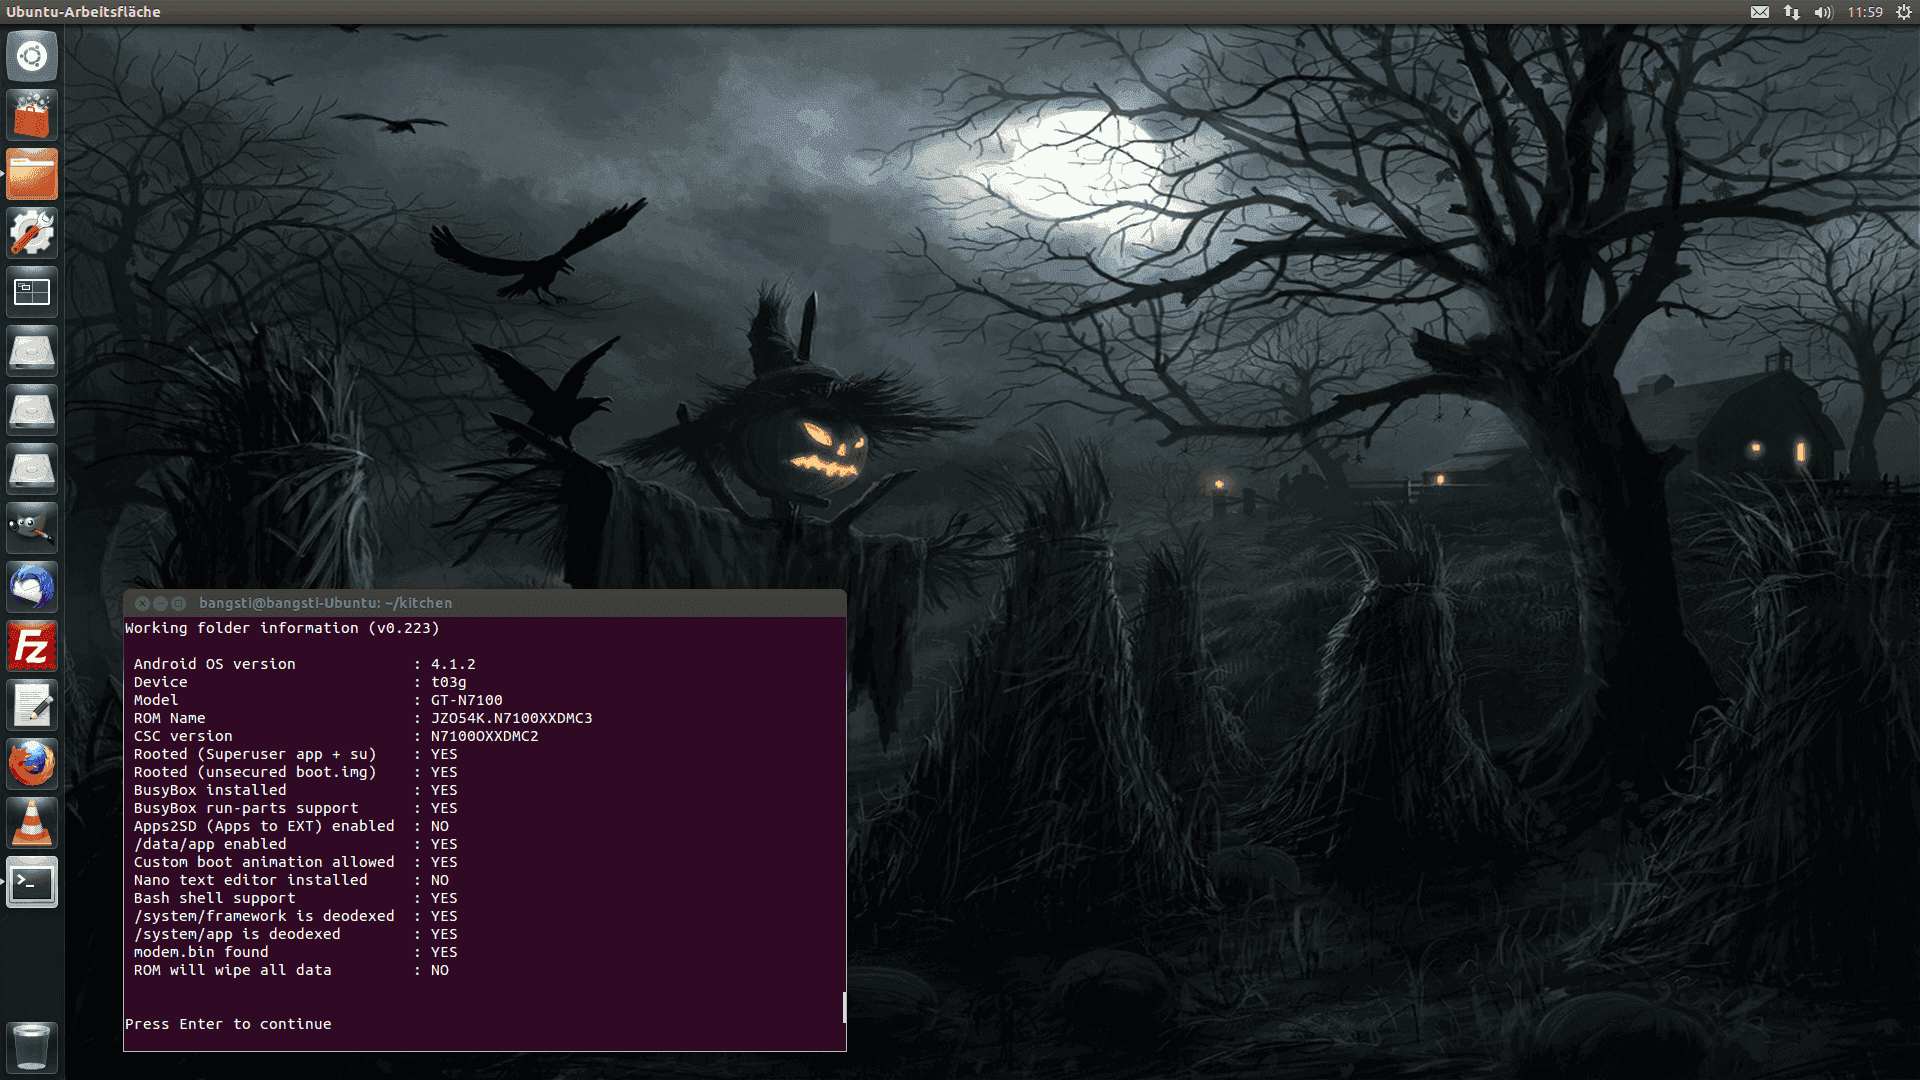Minimize the kitchen terminal window
Image resolution: width=1920 pixels, height=1080 pixels.
coord(160,603)
